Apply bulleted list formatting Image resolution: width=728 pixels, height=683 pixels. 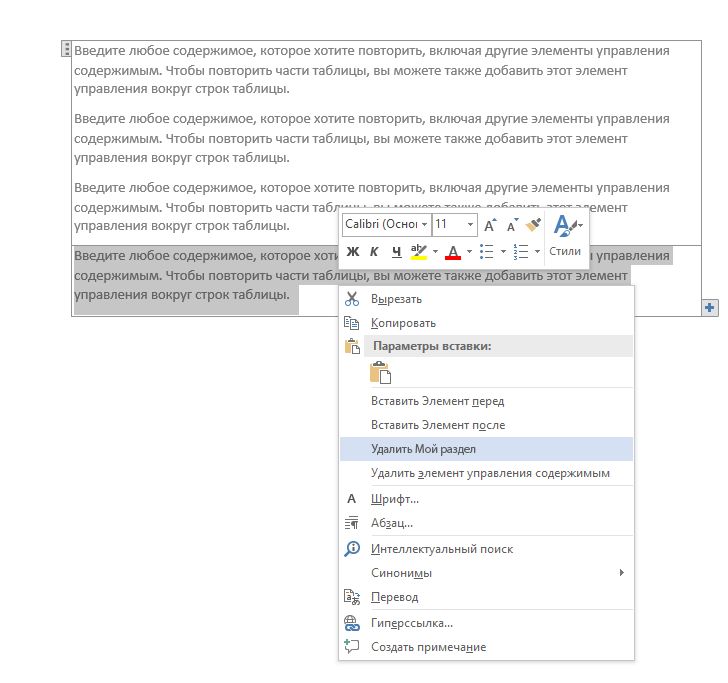click(x=486, y=252)
